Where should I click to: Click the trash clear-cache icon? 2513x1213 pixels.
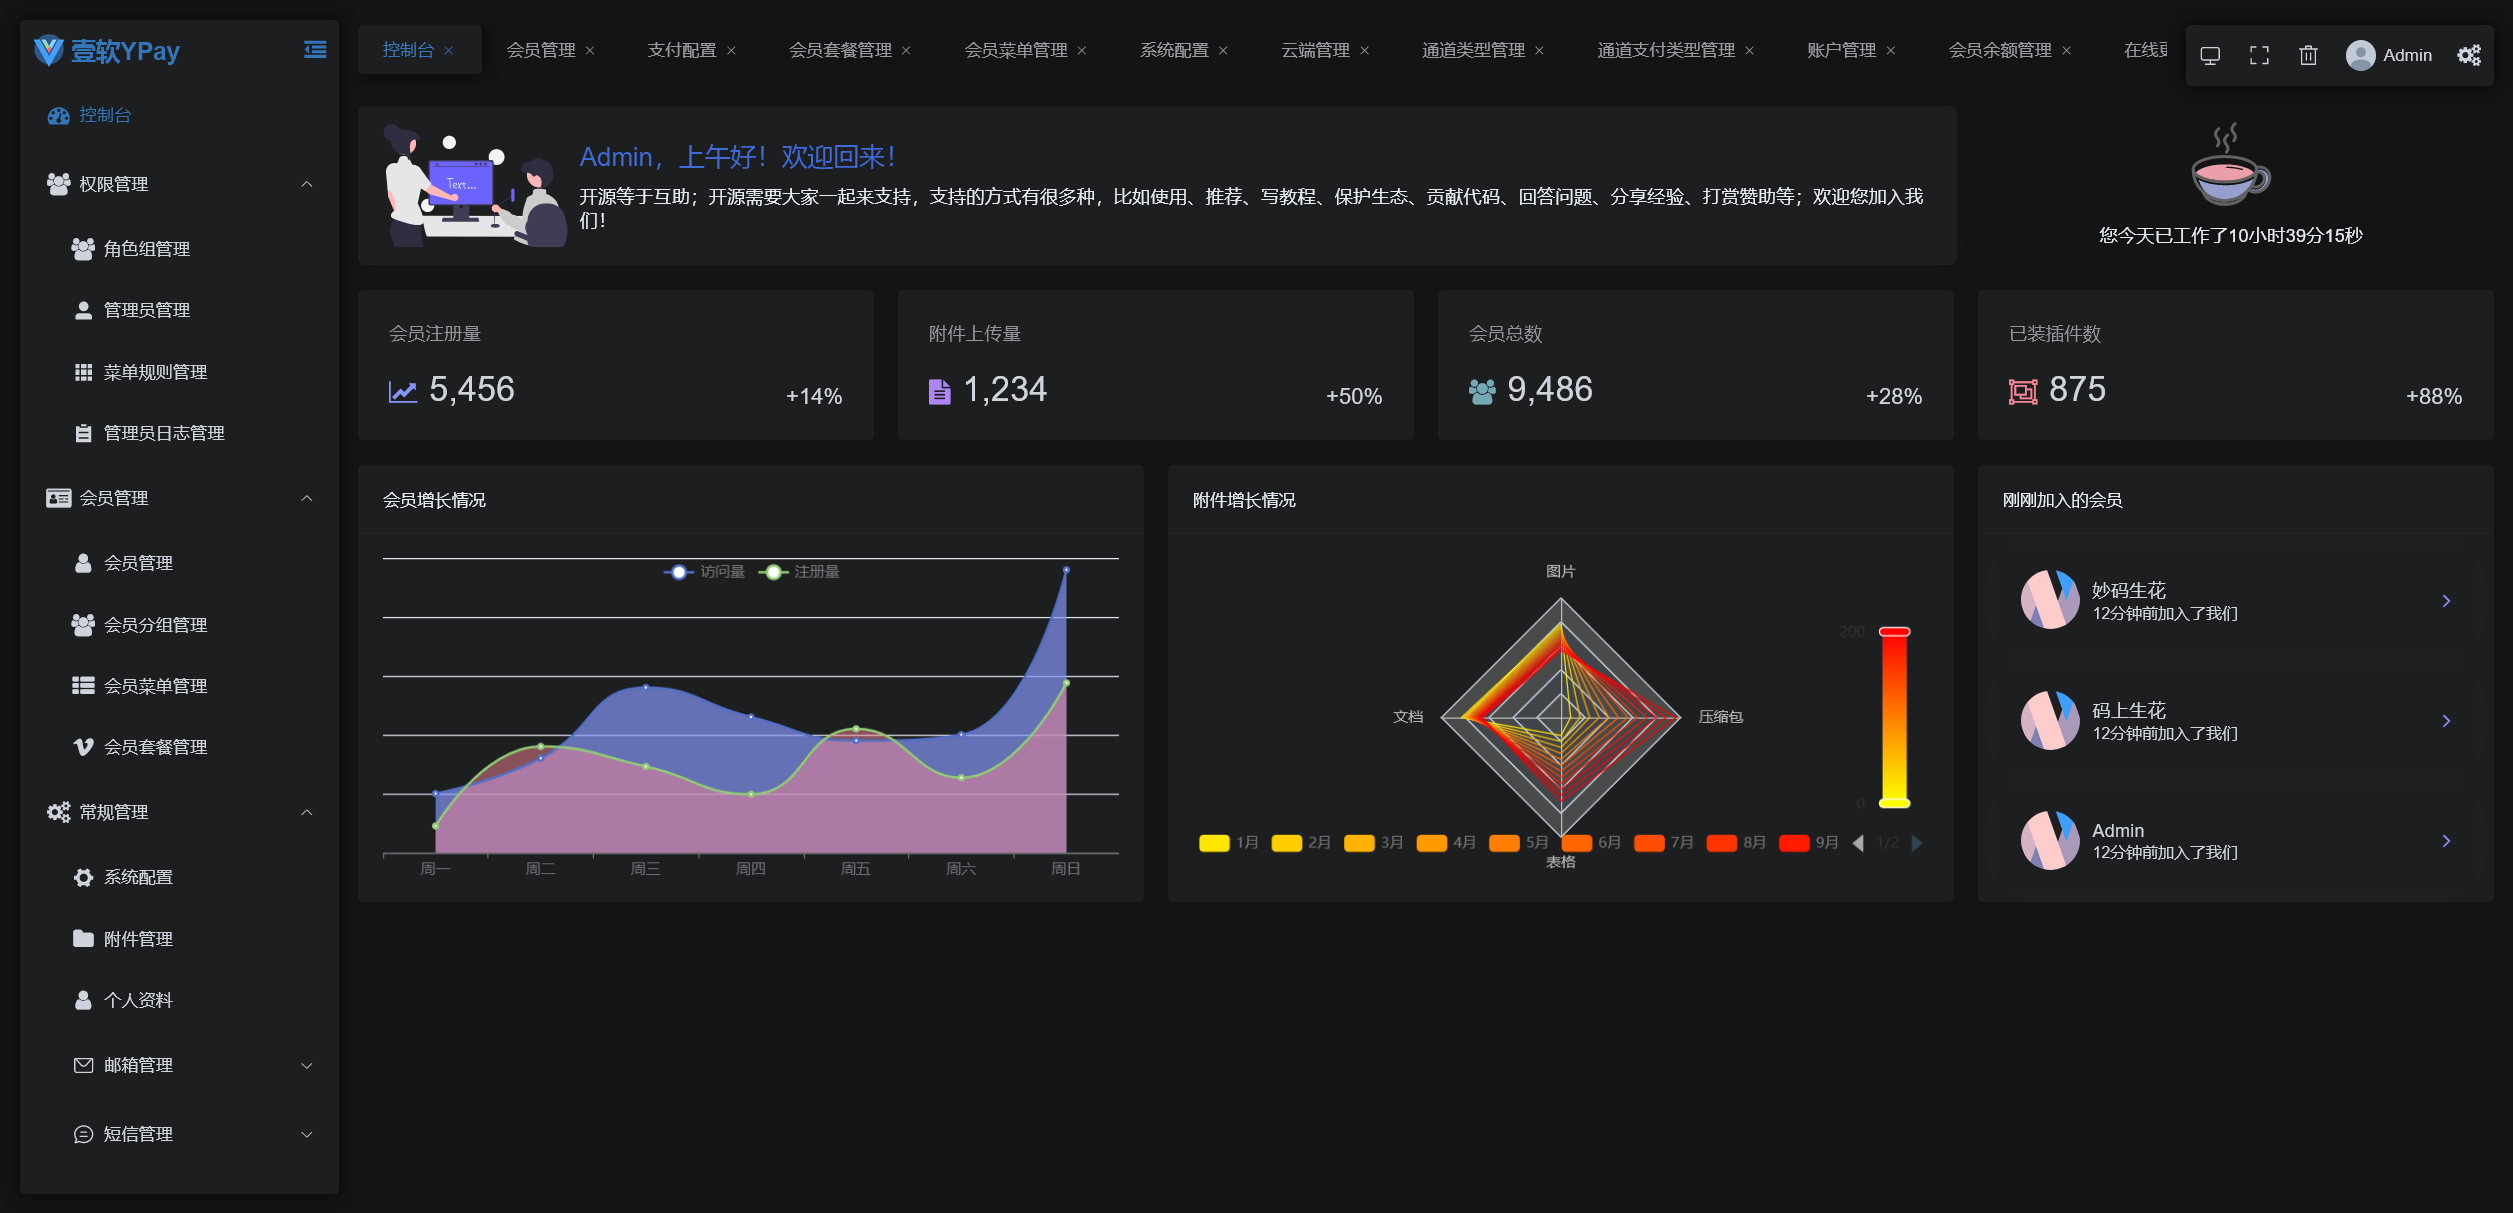(x=2308, y=55)
